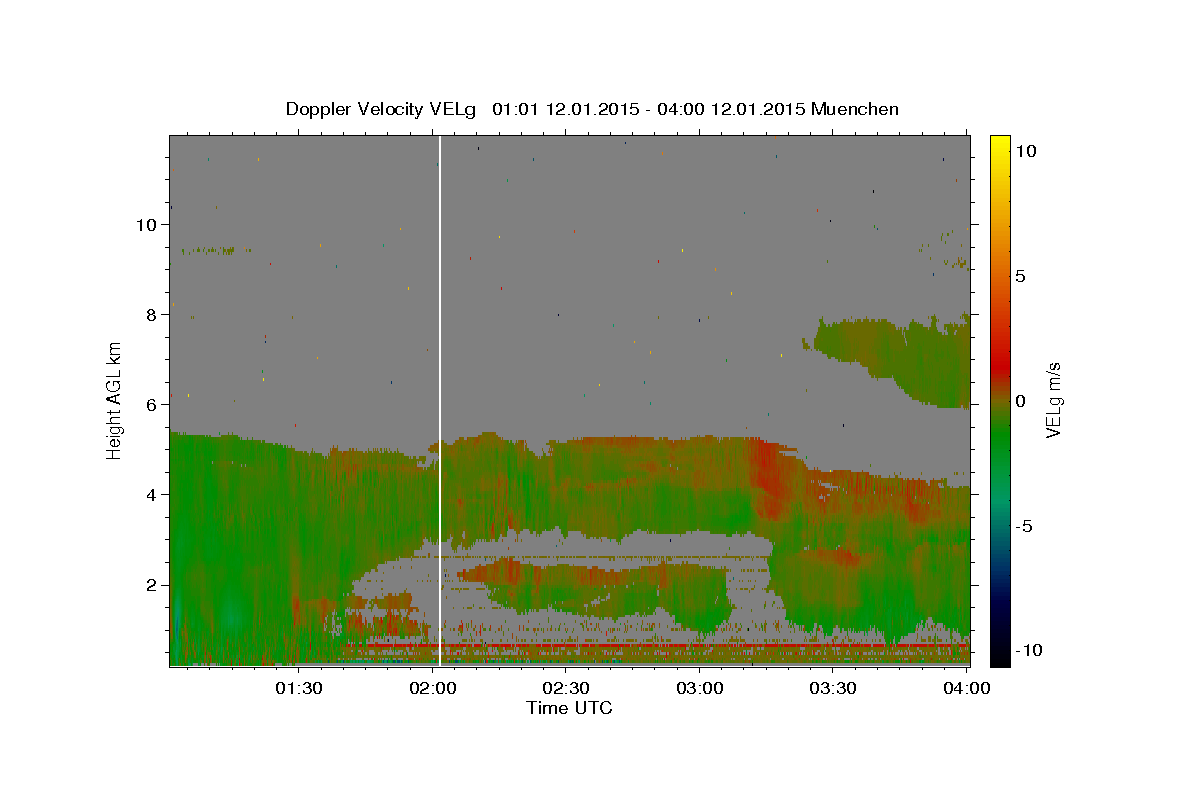This screenshot has width=1200, height=800.
Task: Click the height tick label 8
Action: pyautogui.click(x=152, y=315)
